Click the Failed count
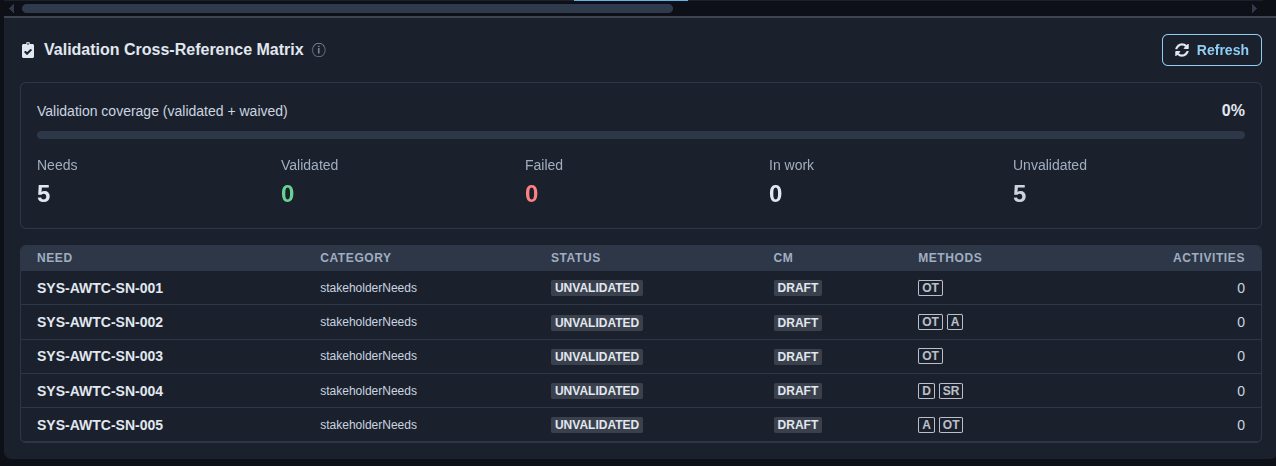 [531, 194]
